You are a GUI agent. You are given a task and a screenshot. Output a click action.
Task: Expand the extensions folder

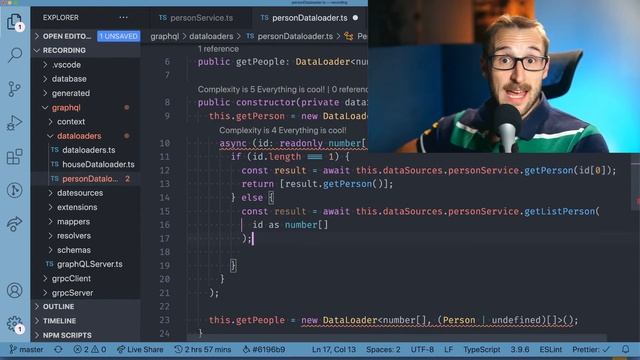pyautogui.click(x=86, y=207)
